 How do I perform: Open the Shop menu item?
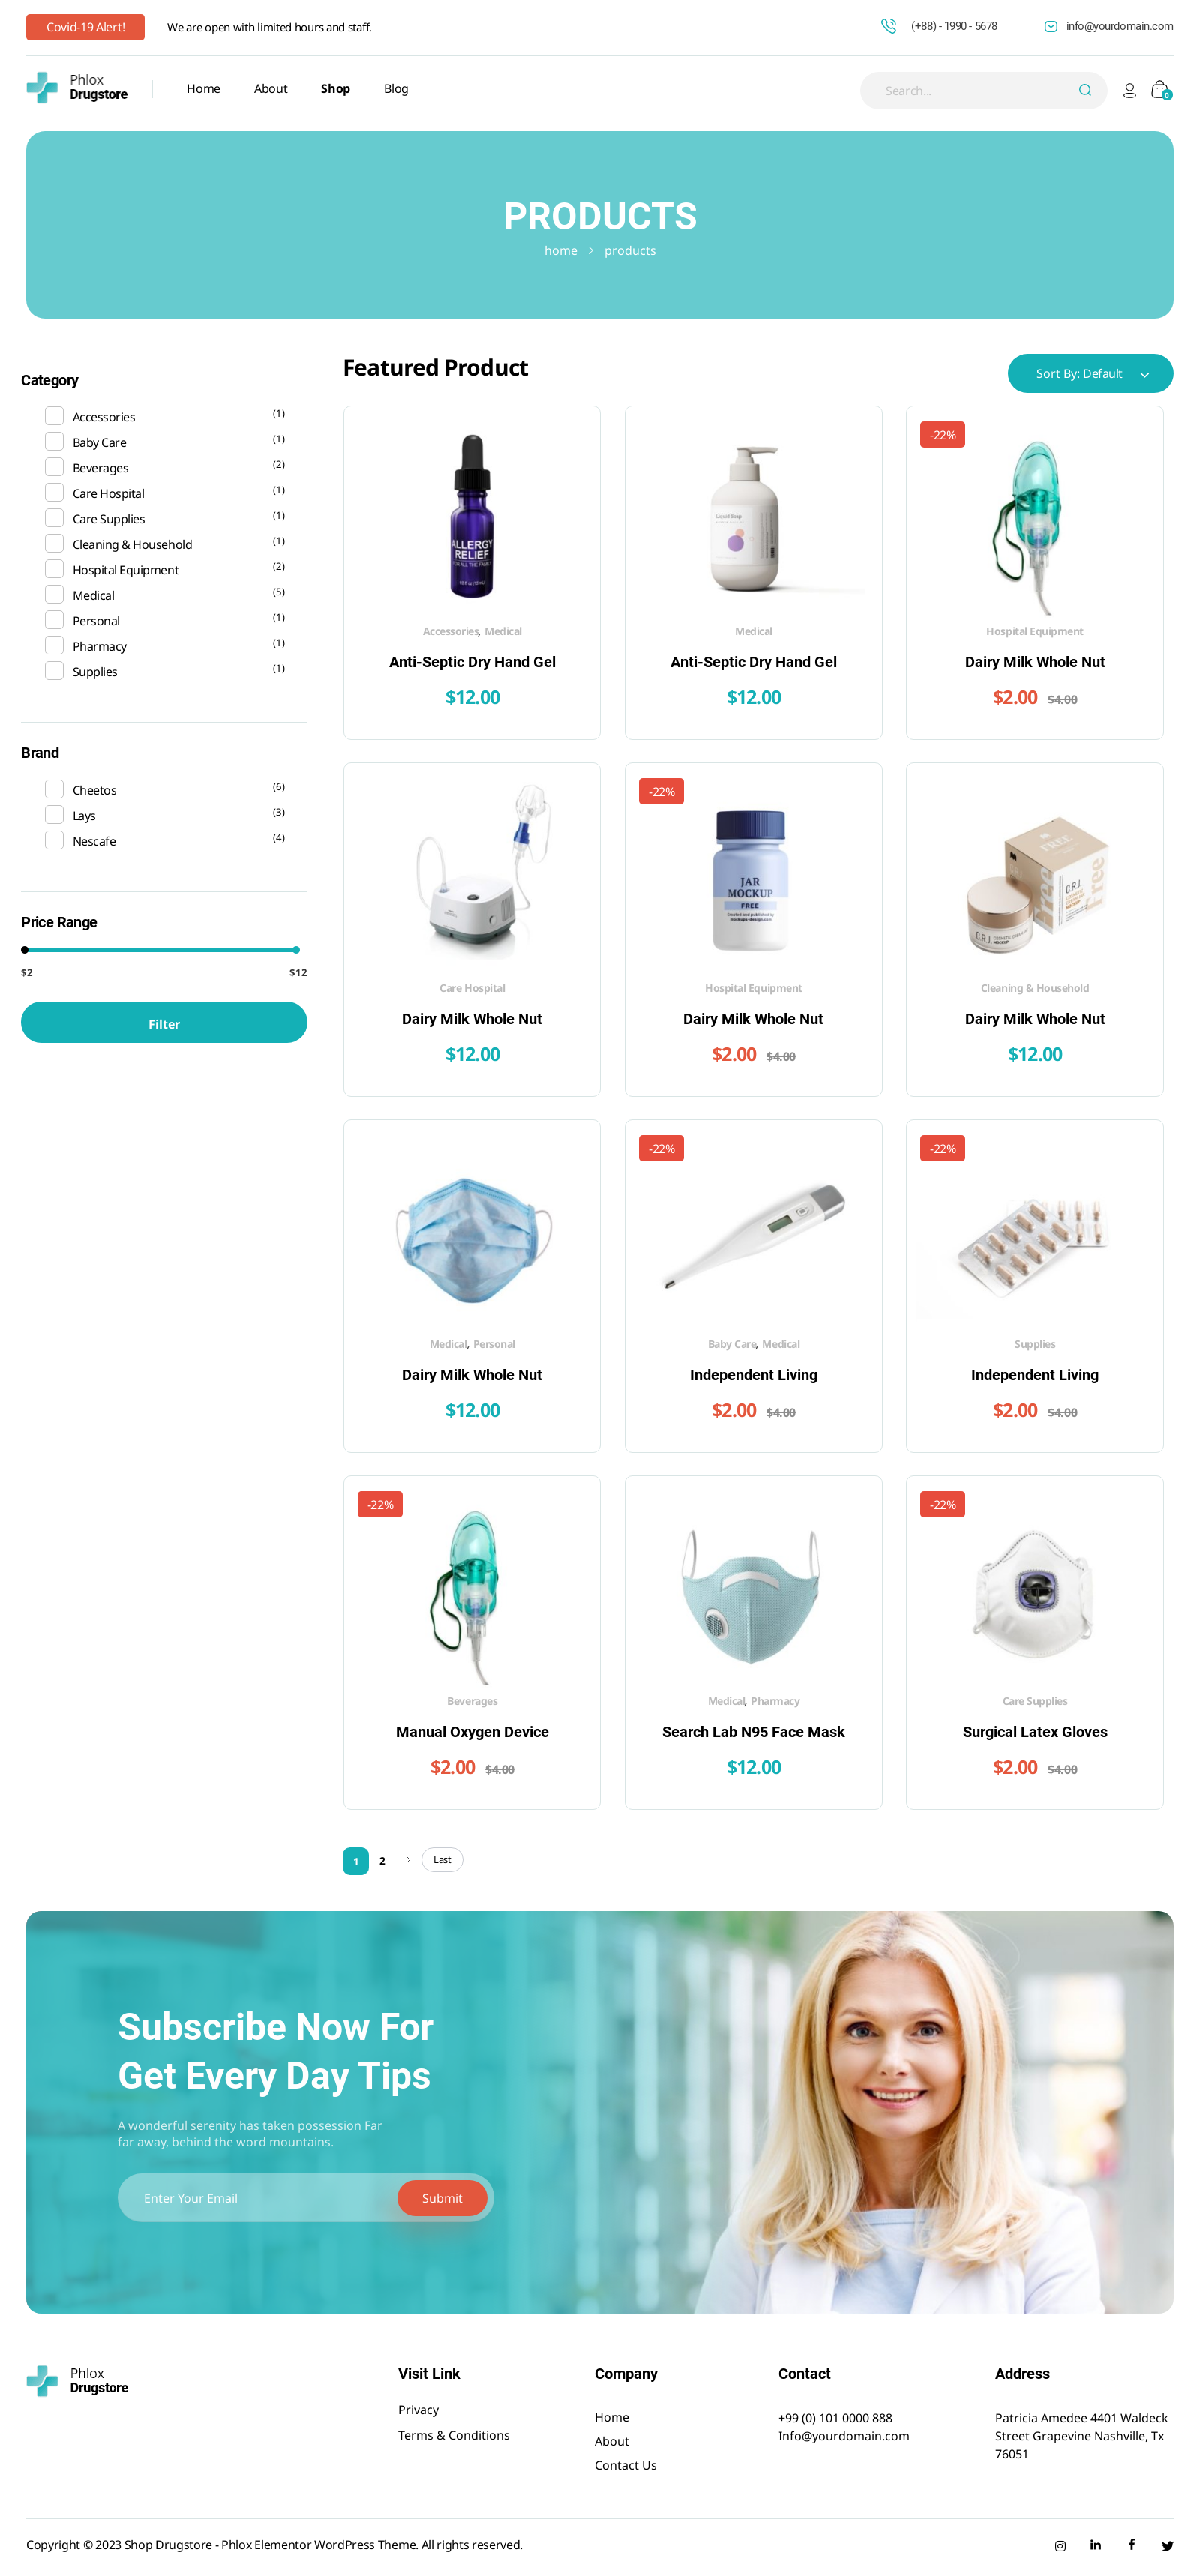[x=335, y=88]
